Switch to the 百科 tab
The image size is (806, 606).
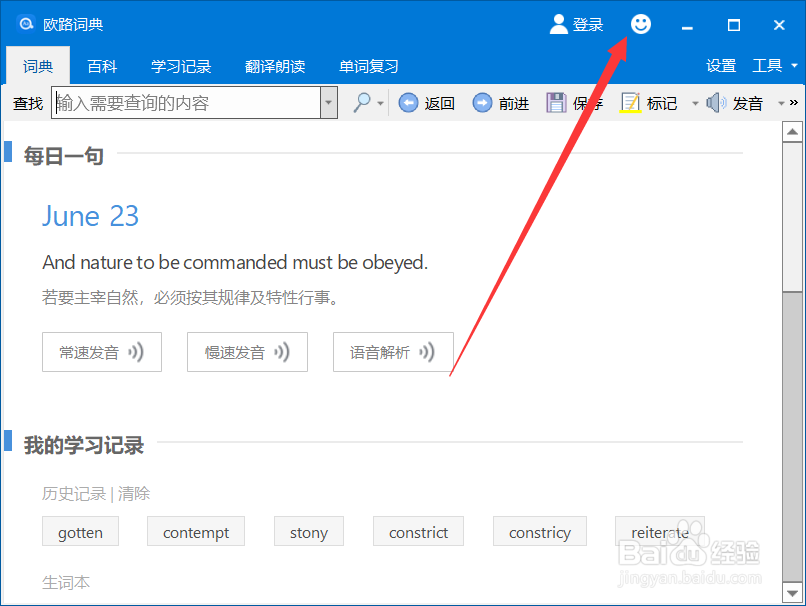[x=102, y=66]
